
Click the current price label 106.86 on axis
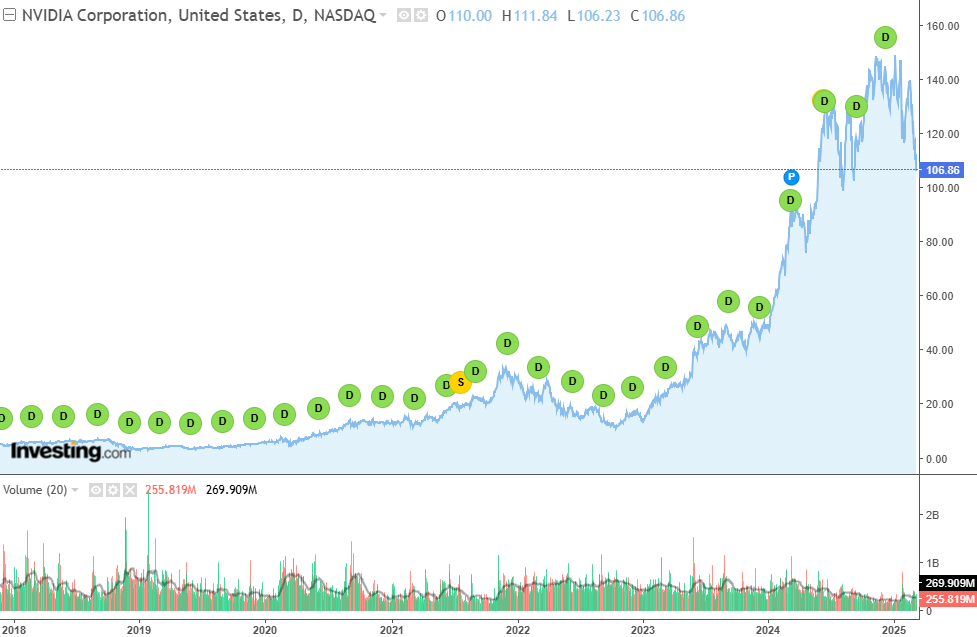(x=943, y=170)
